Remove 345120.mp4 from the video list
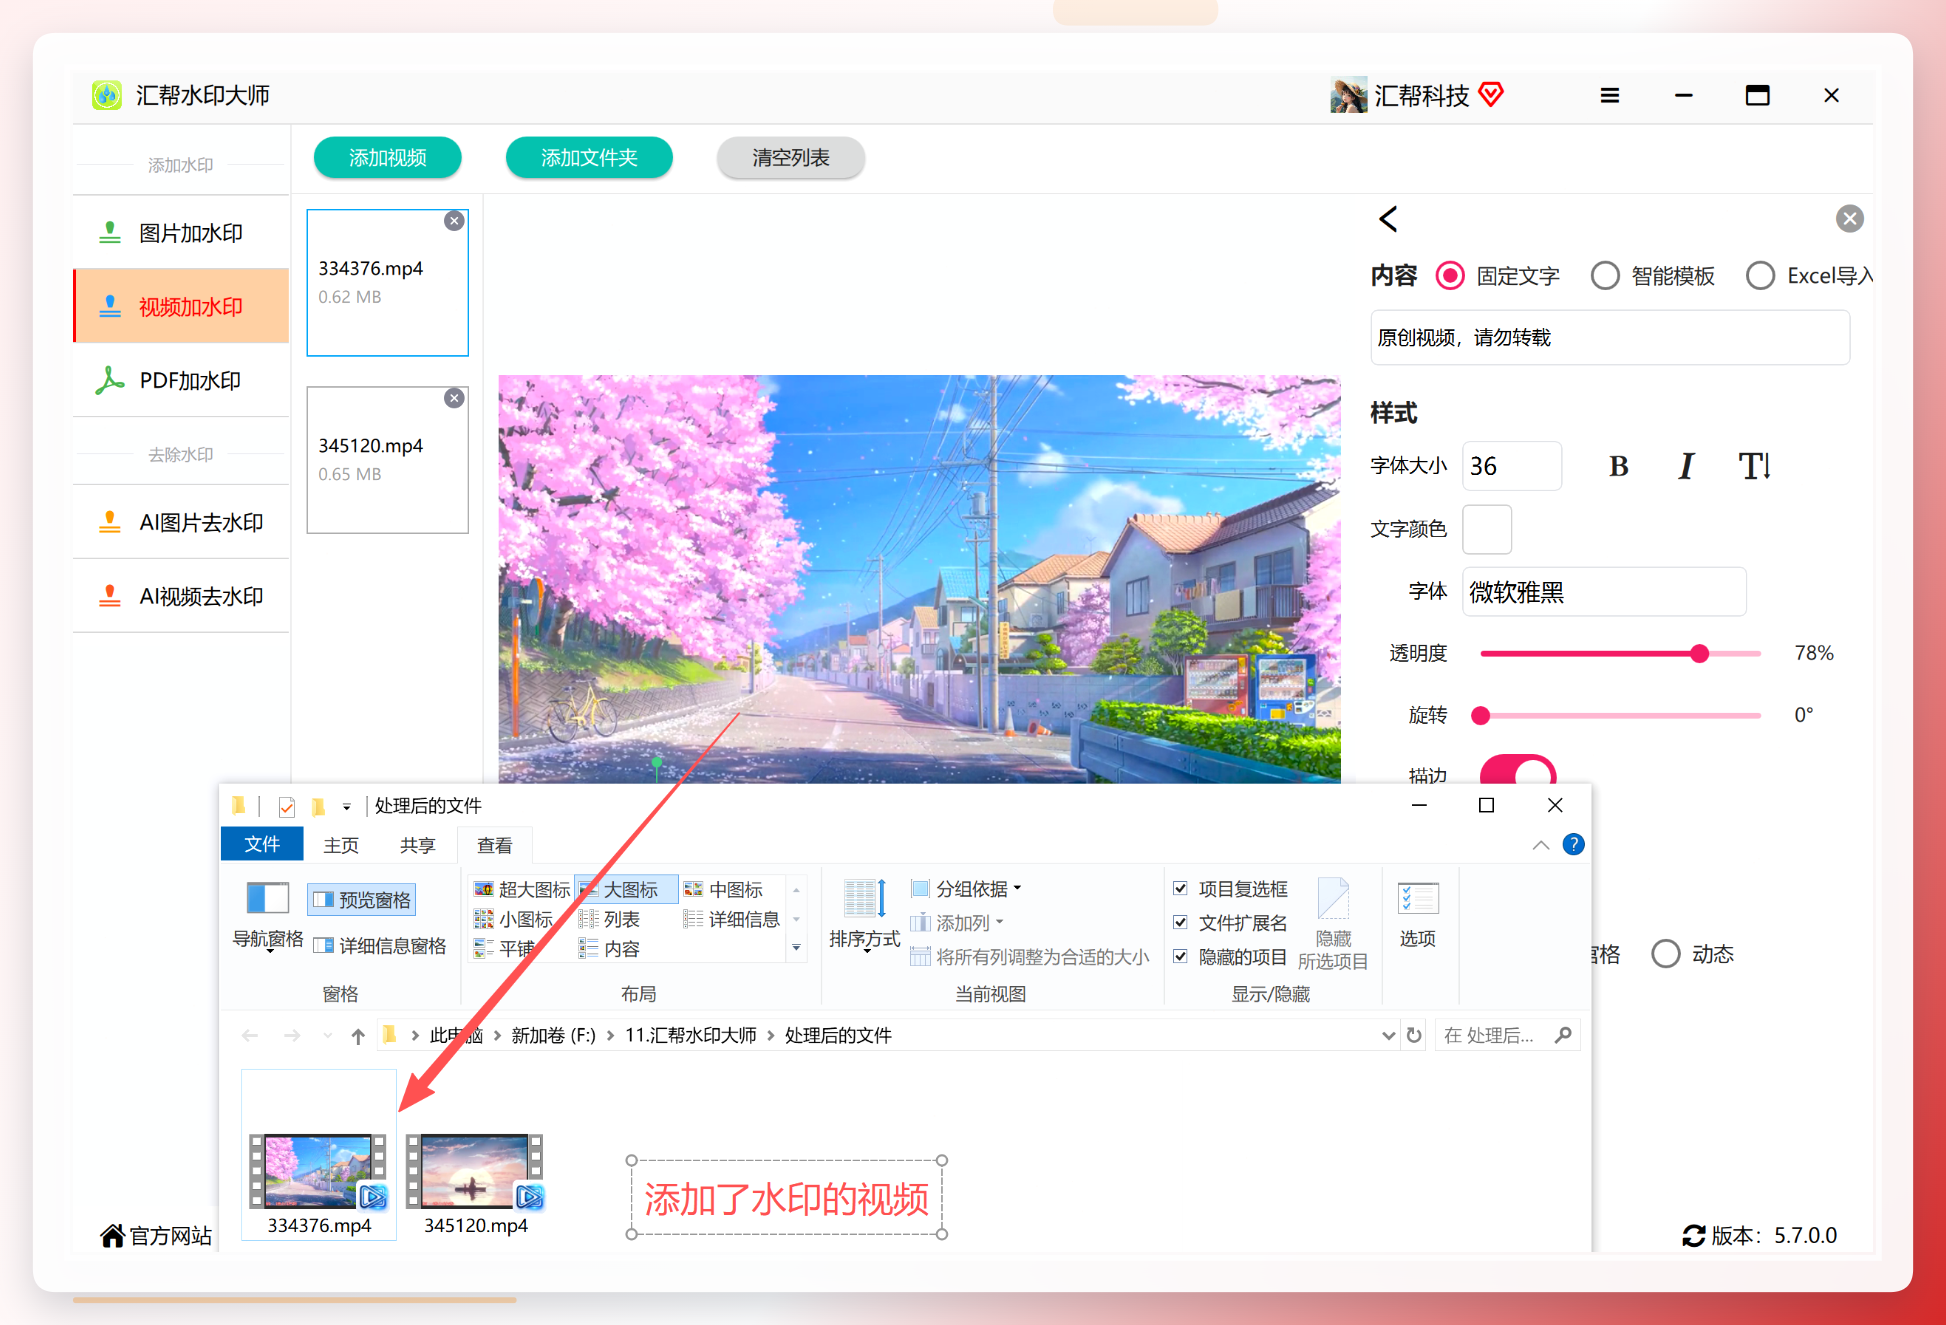The image size is (1946, 1325). (454, 398)
